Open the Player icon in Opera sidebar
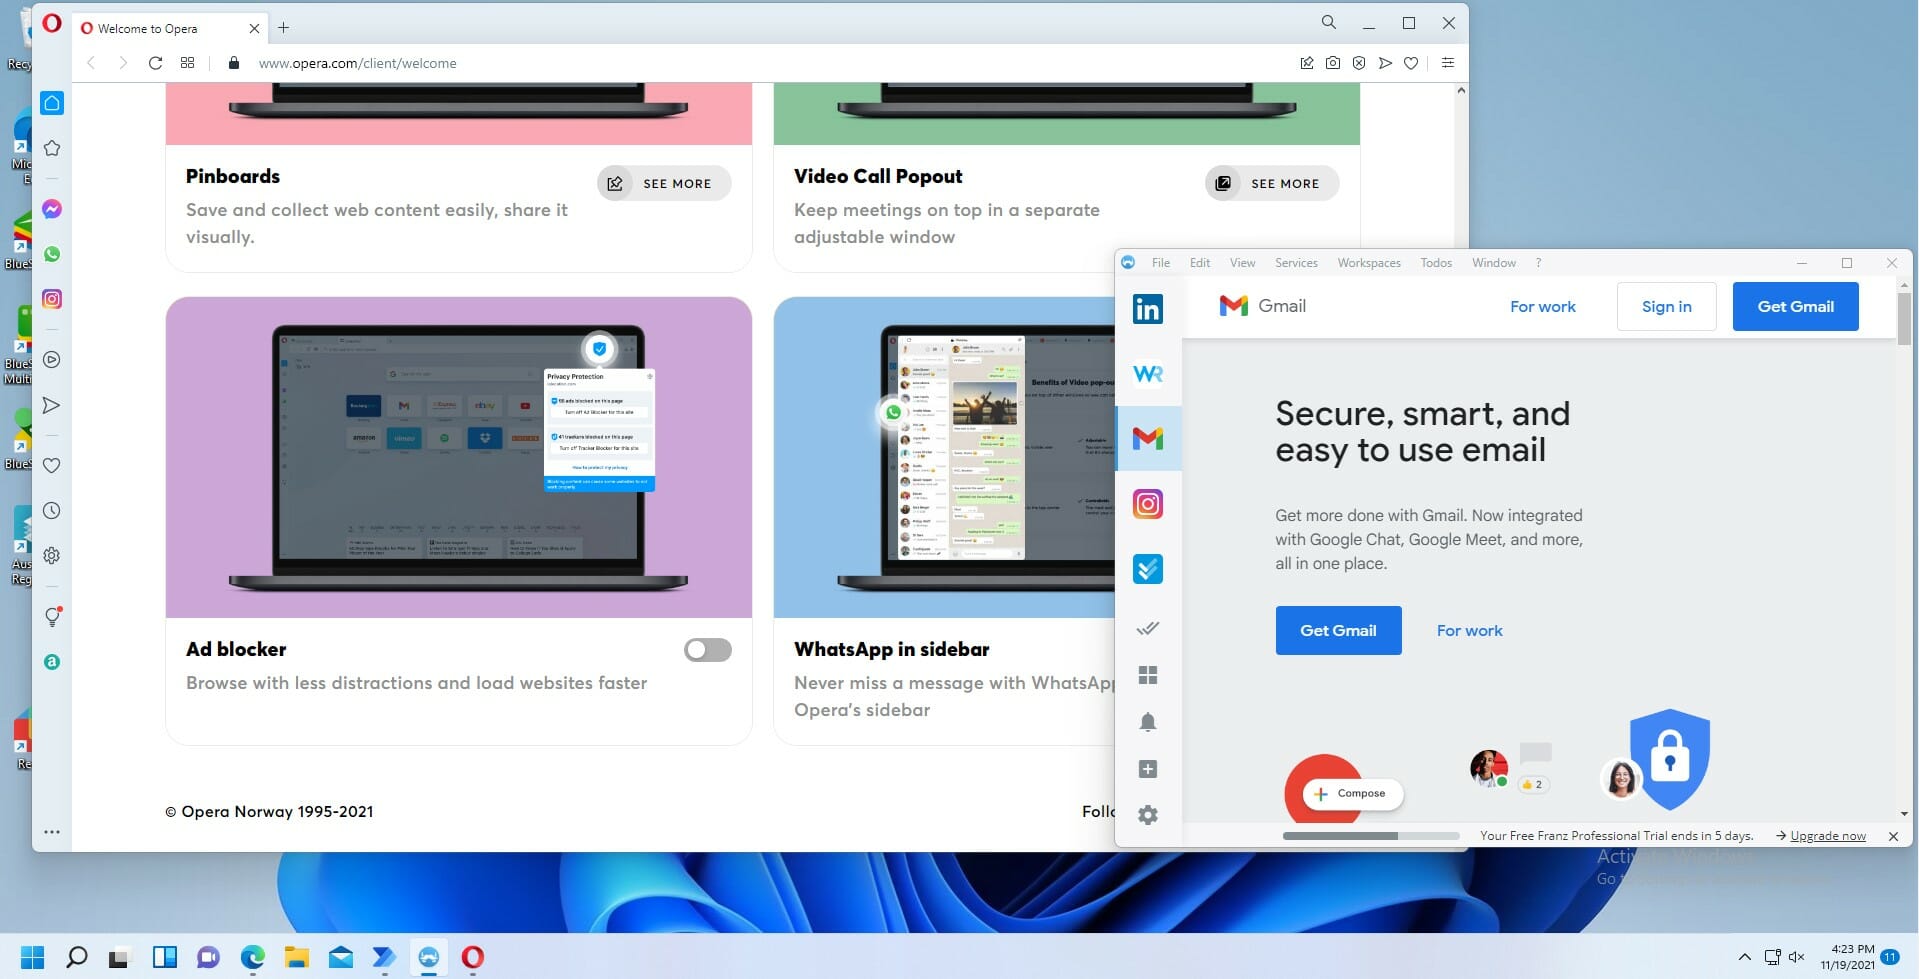 tap(52, 360)
